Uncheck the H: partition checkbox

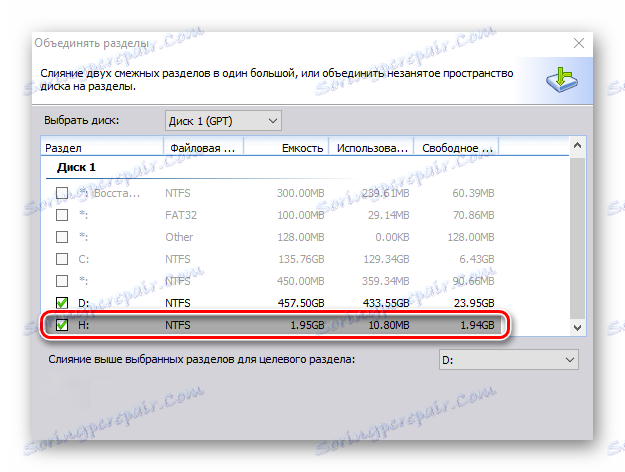[x=62, y=325]
